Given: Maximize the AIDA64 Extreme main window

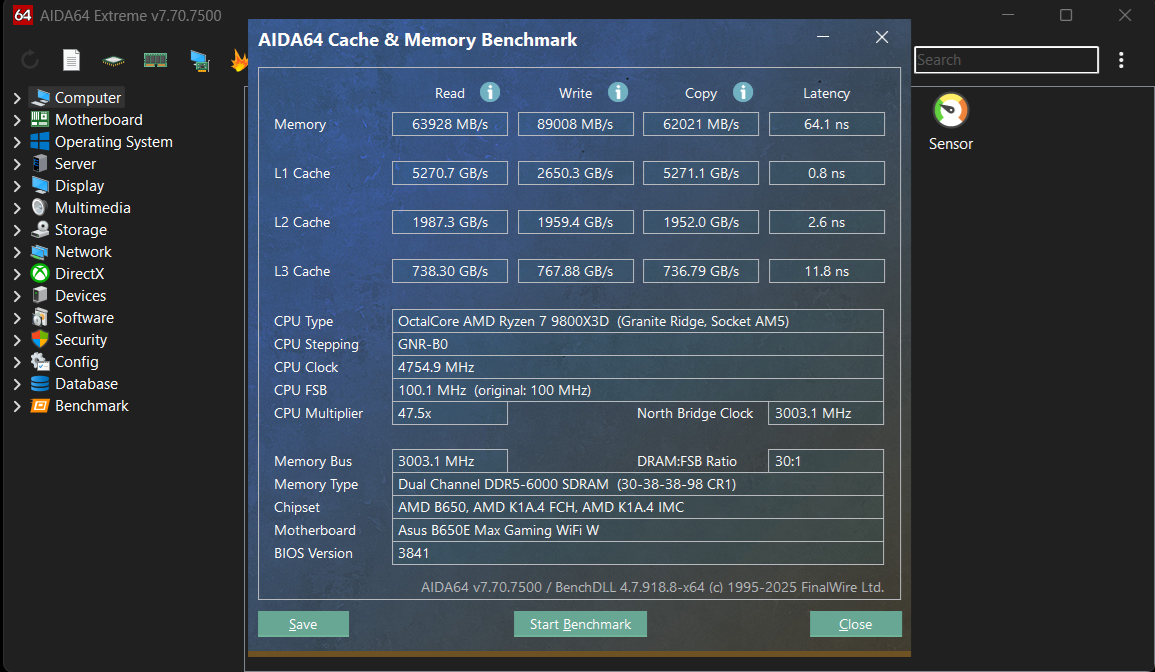Looking at the screenshot, I should click(x=1066, y=15).
